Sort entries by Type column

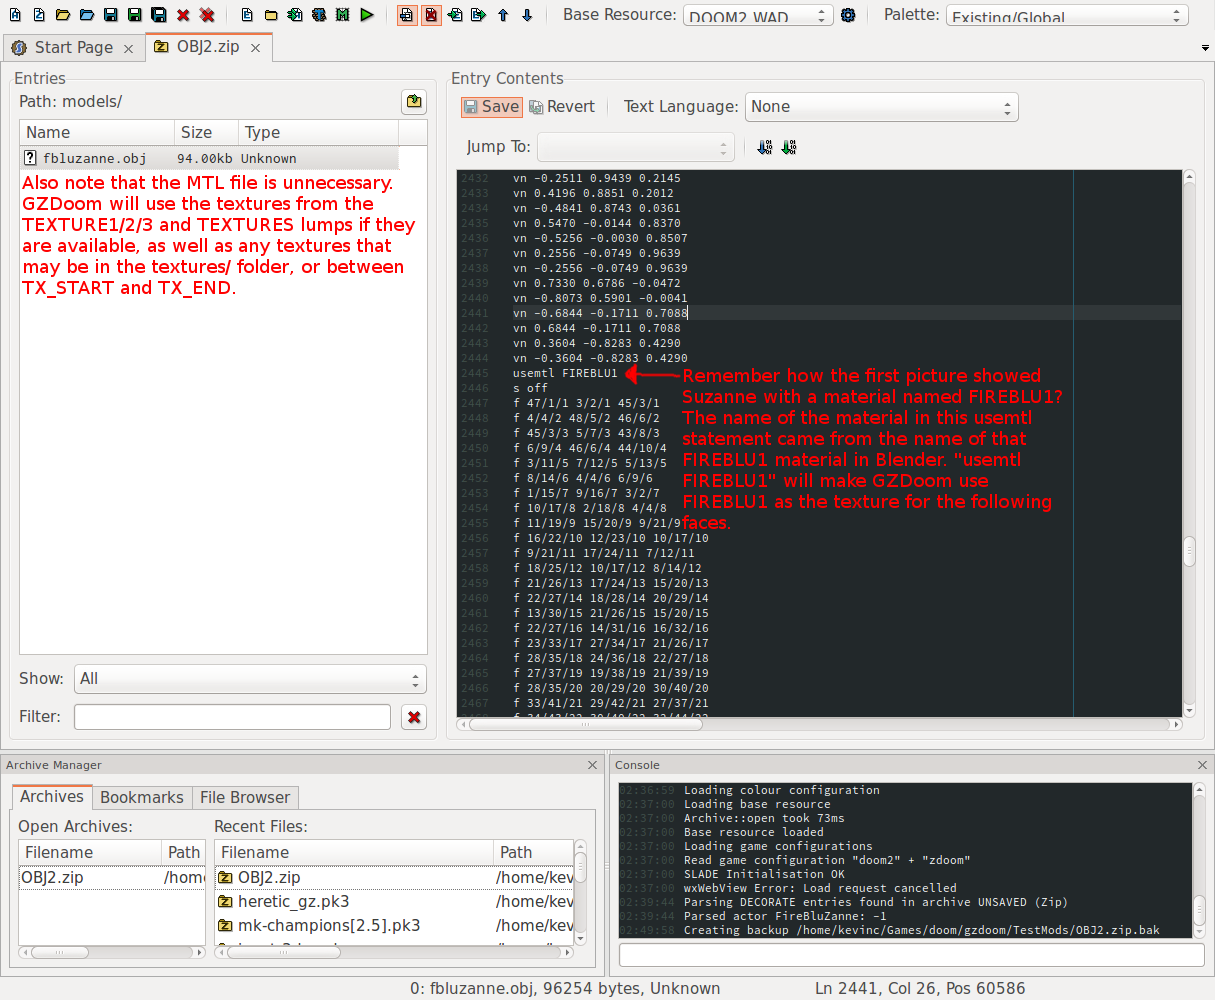point(318,133)
